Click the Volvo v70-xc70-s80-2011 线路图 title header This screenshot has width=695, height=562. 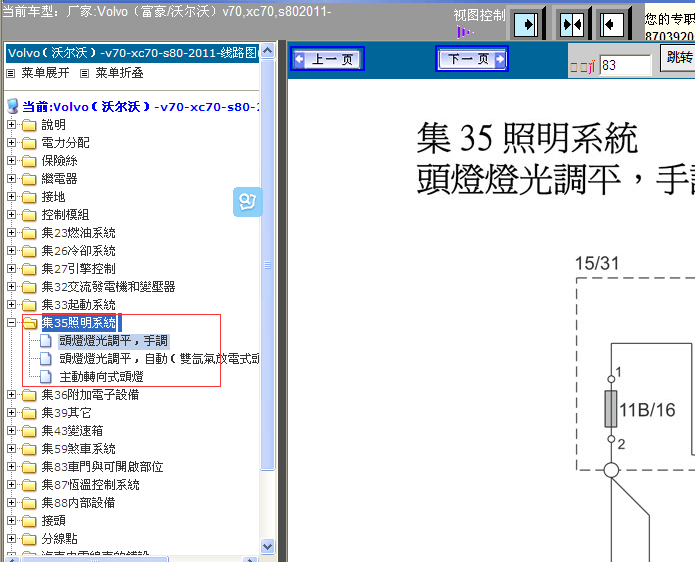pos(133,53)
